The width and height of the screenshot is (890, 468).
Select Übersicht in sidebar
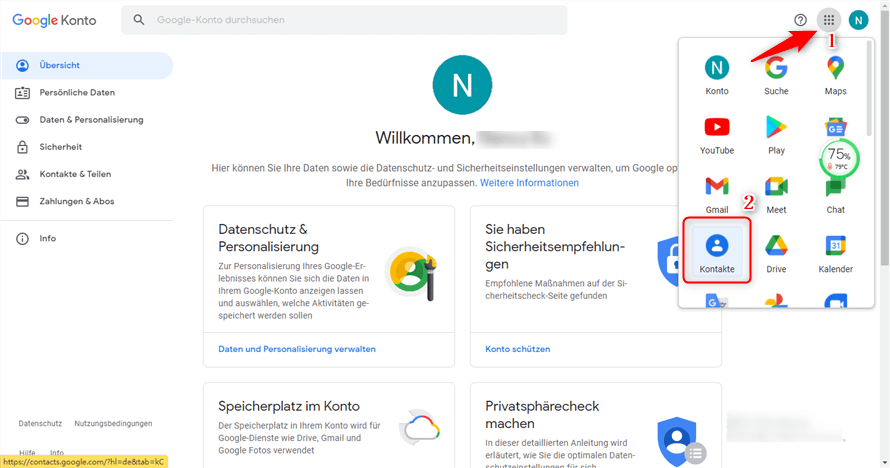point(87,65)
